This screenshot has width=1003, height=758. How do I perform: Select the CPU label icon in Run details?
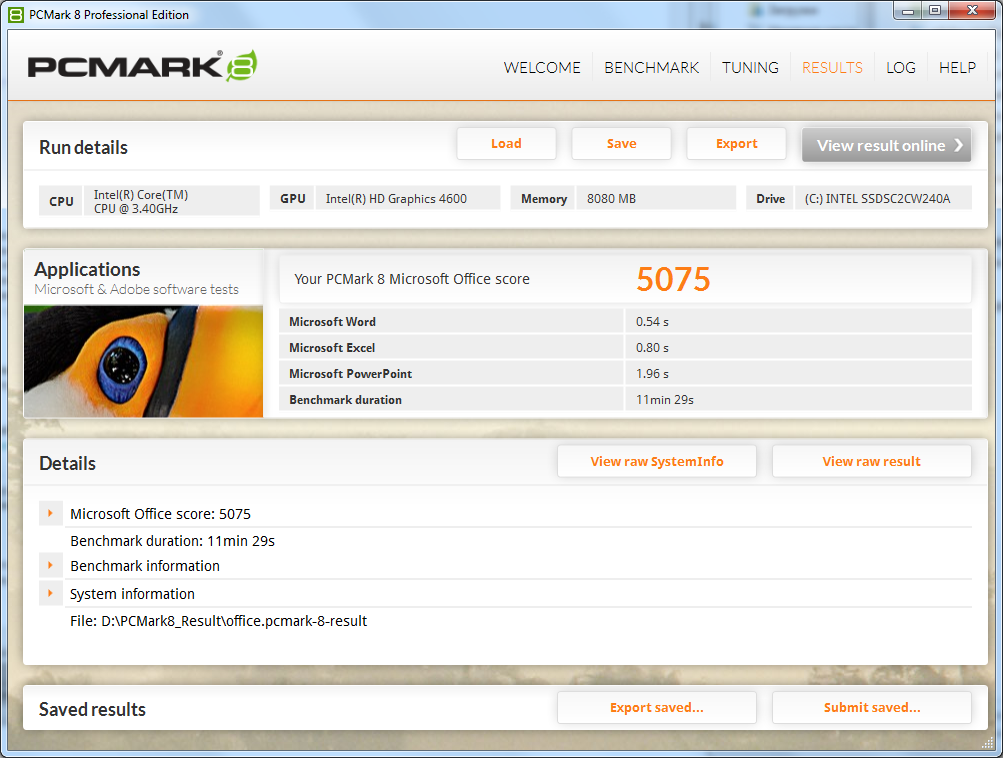pos(60,200)
